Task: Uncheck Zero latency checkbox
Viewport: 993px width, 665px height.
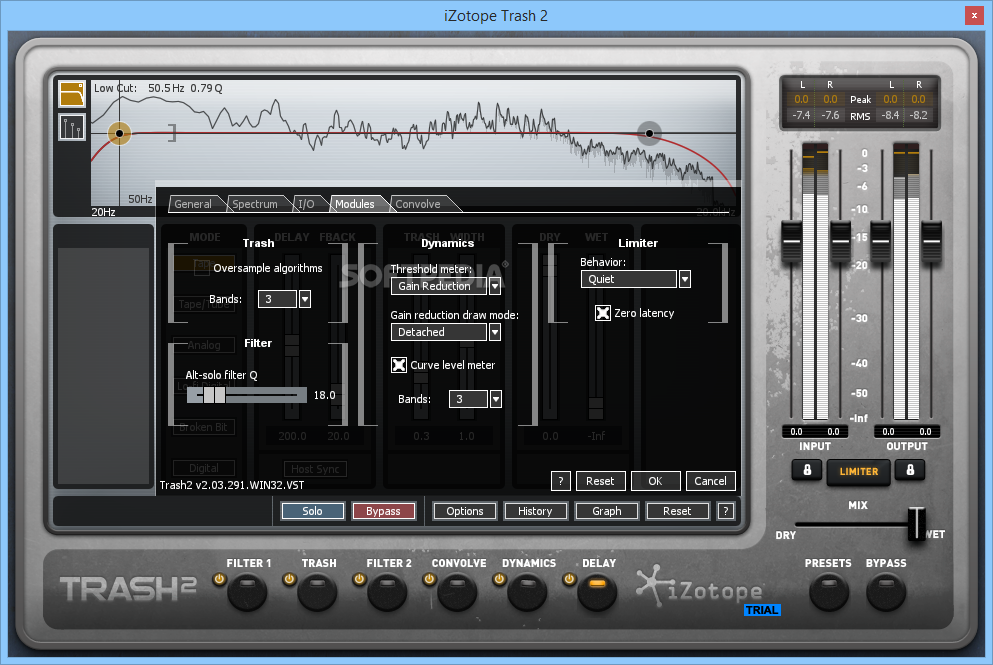Action: (x=603, y=313)
